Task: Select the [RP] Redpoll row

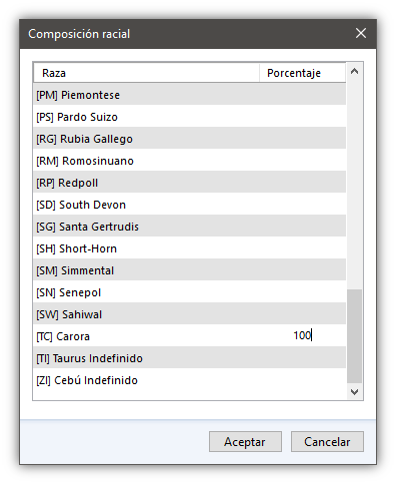Action: coord(190,183)
